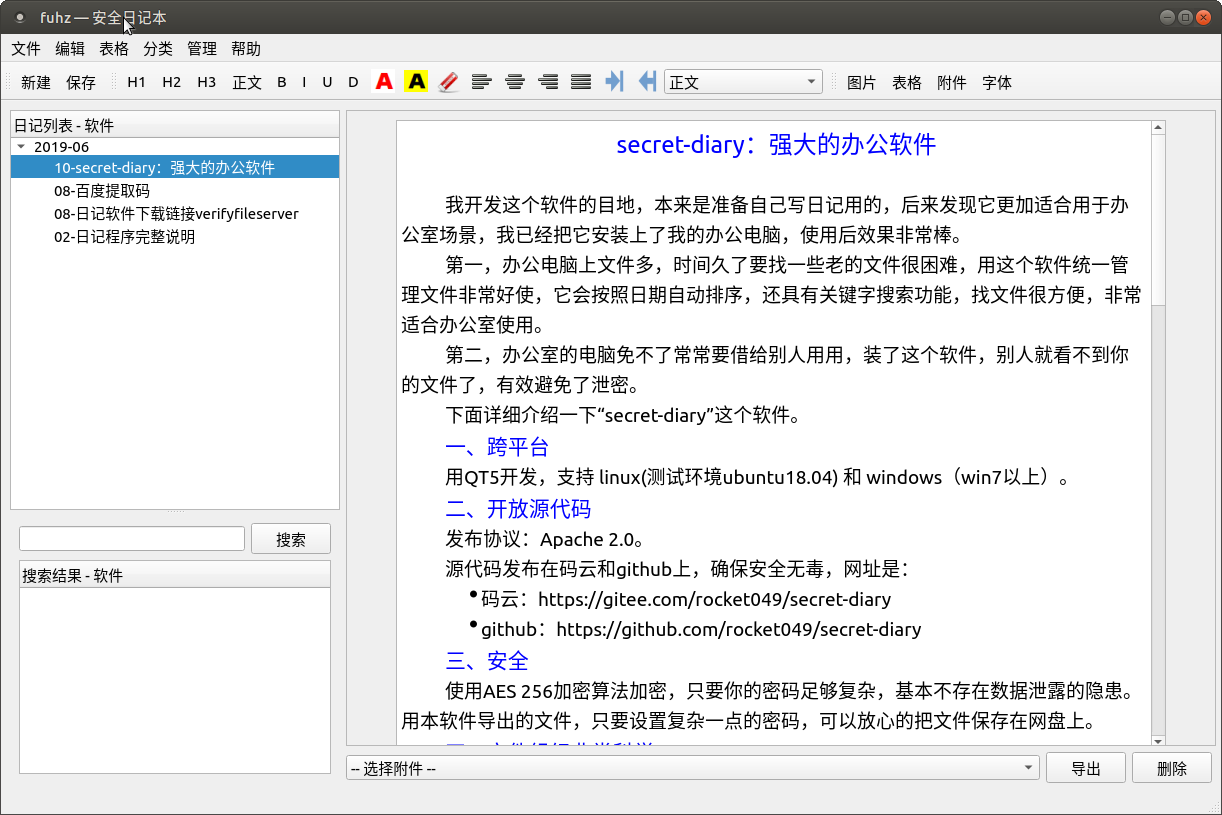Viewport: 1222px width, 815px height.
Task: Justify text with toolbar icon
Action: [581, 82]
